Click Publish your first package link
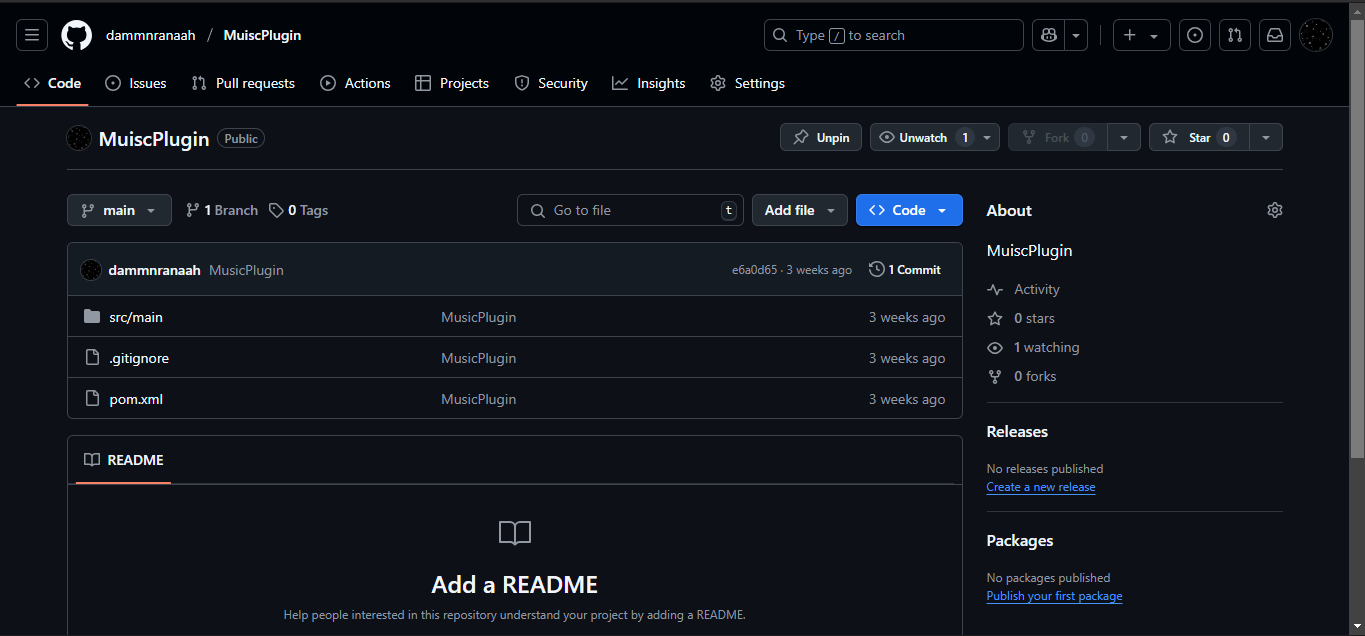1365x636 pixels. point(1054,596)
